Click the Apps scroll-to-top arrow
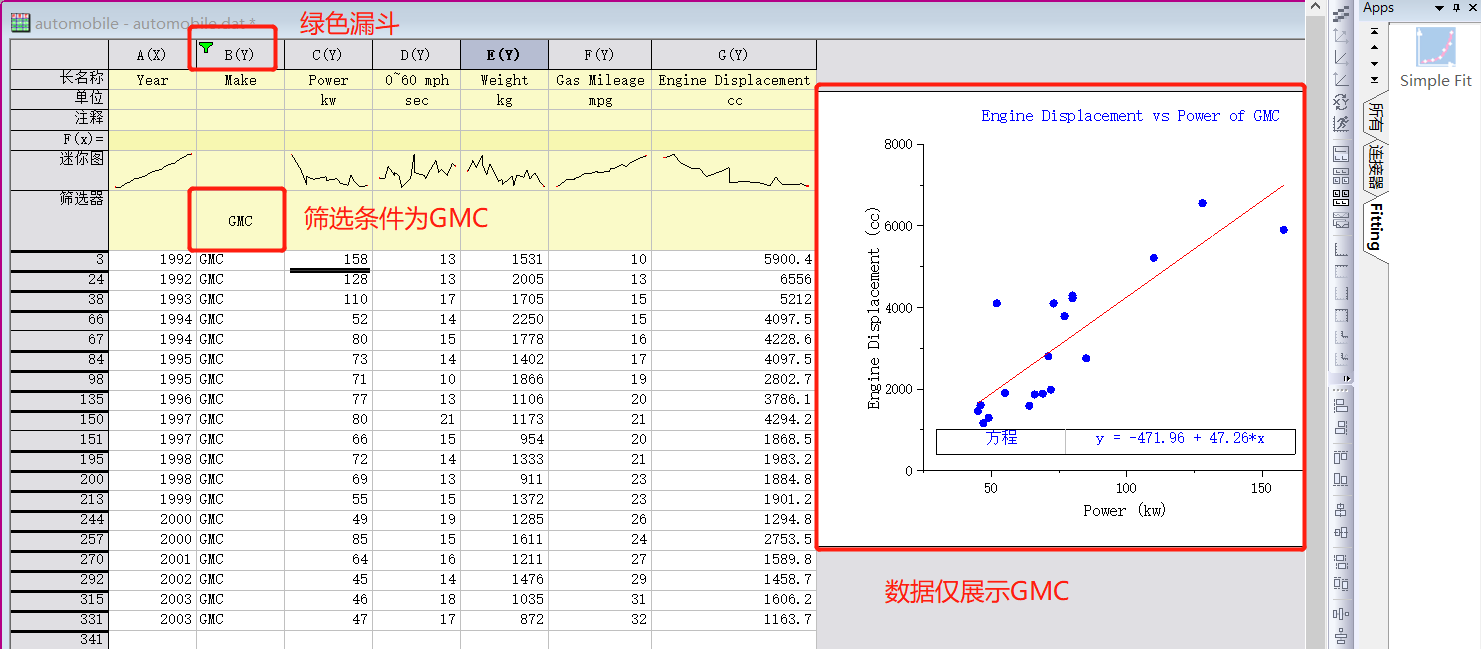 click(1374, 31)
